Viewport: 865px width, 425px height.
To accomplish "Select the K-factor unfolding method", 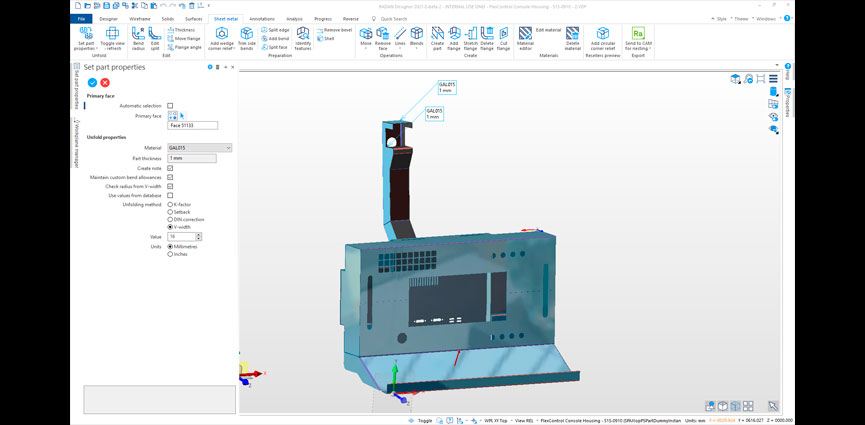I will [170, 204].
